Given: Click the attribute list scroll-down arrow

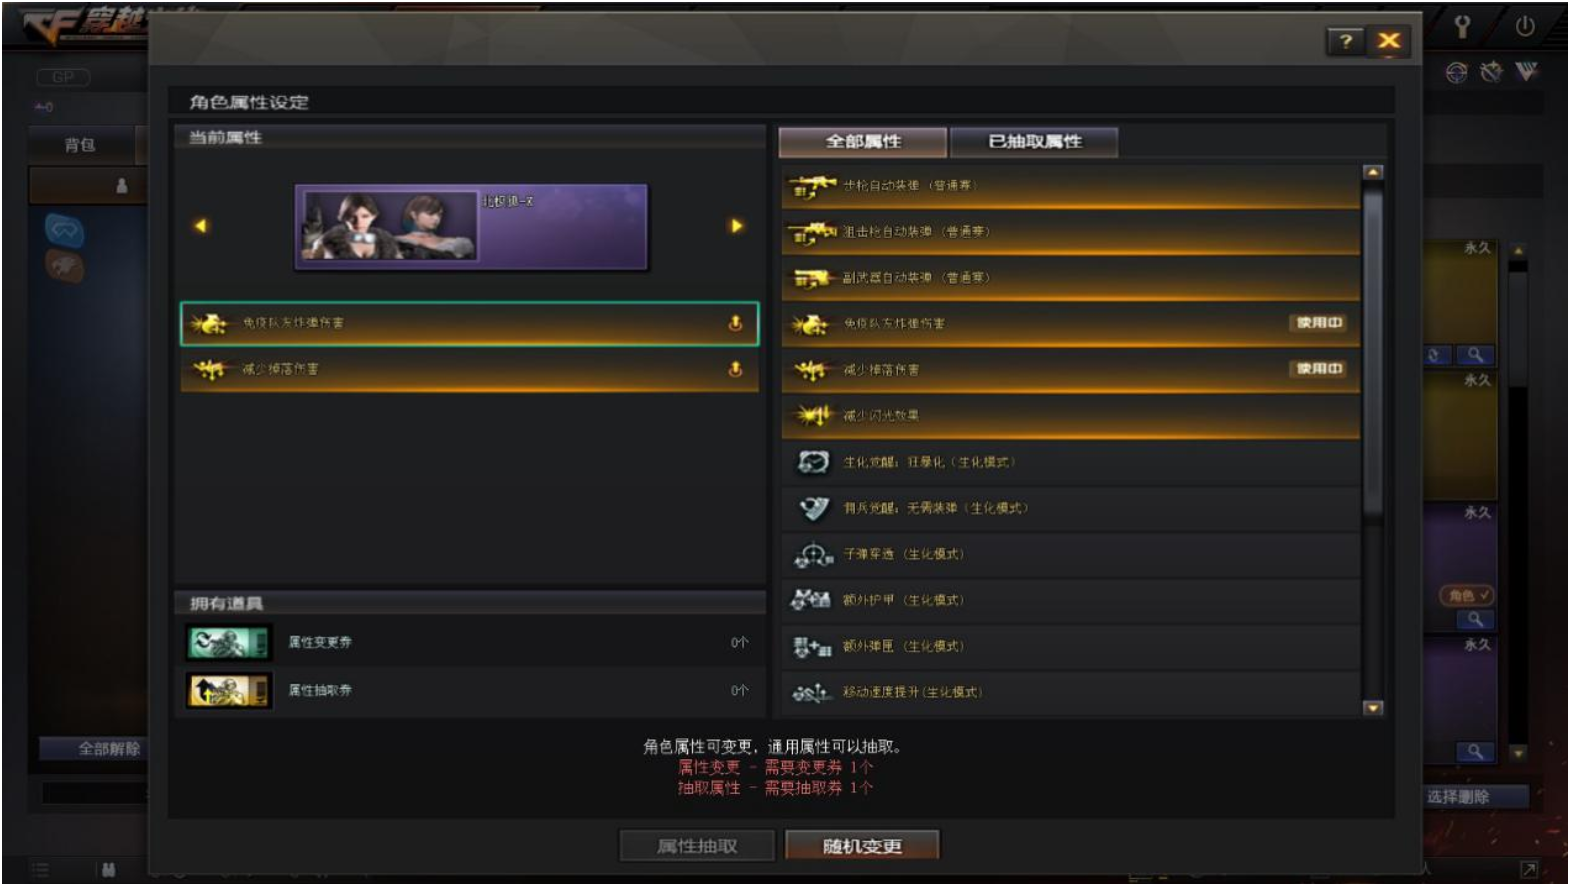Looking at the screenshot, I should pos(1373,708).
